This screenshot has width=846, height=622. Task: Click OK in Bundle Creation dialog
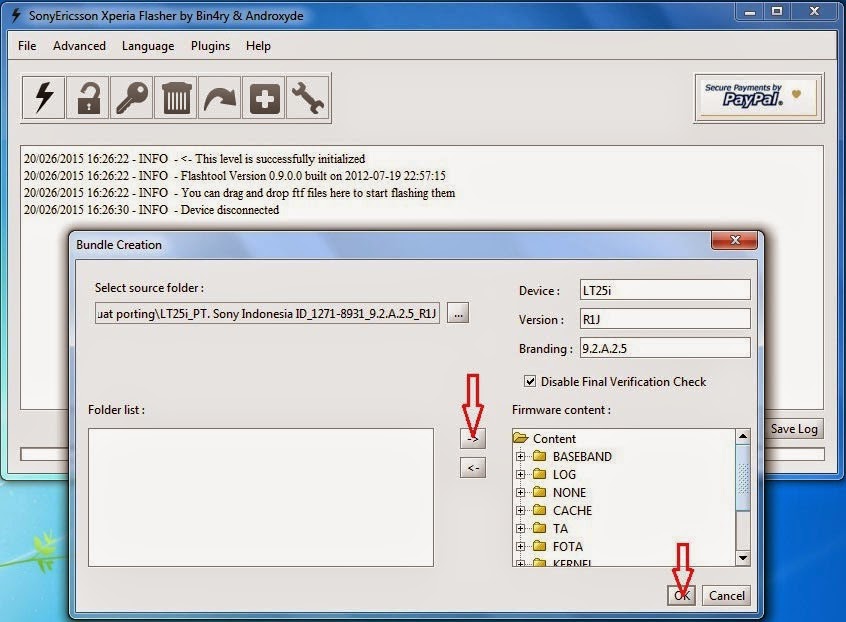point(681,595)
